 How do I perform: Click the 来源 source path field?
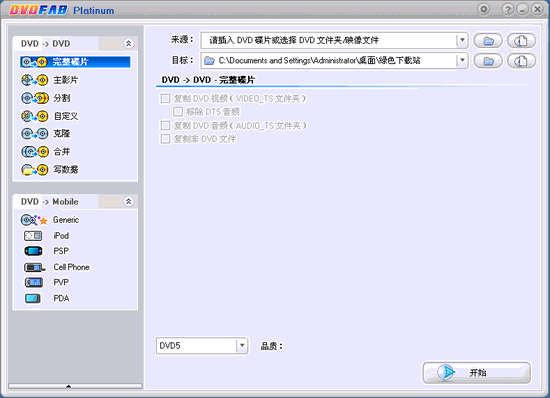[x=334, y=40]
